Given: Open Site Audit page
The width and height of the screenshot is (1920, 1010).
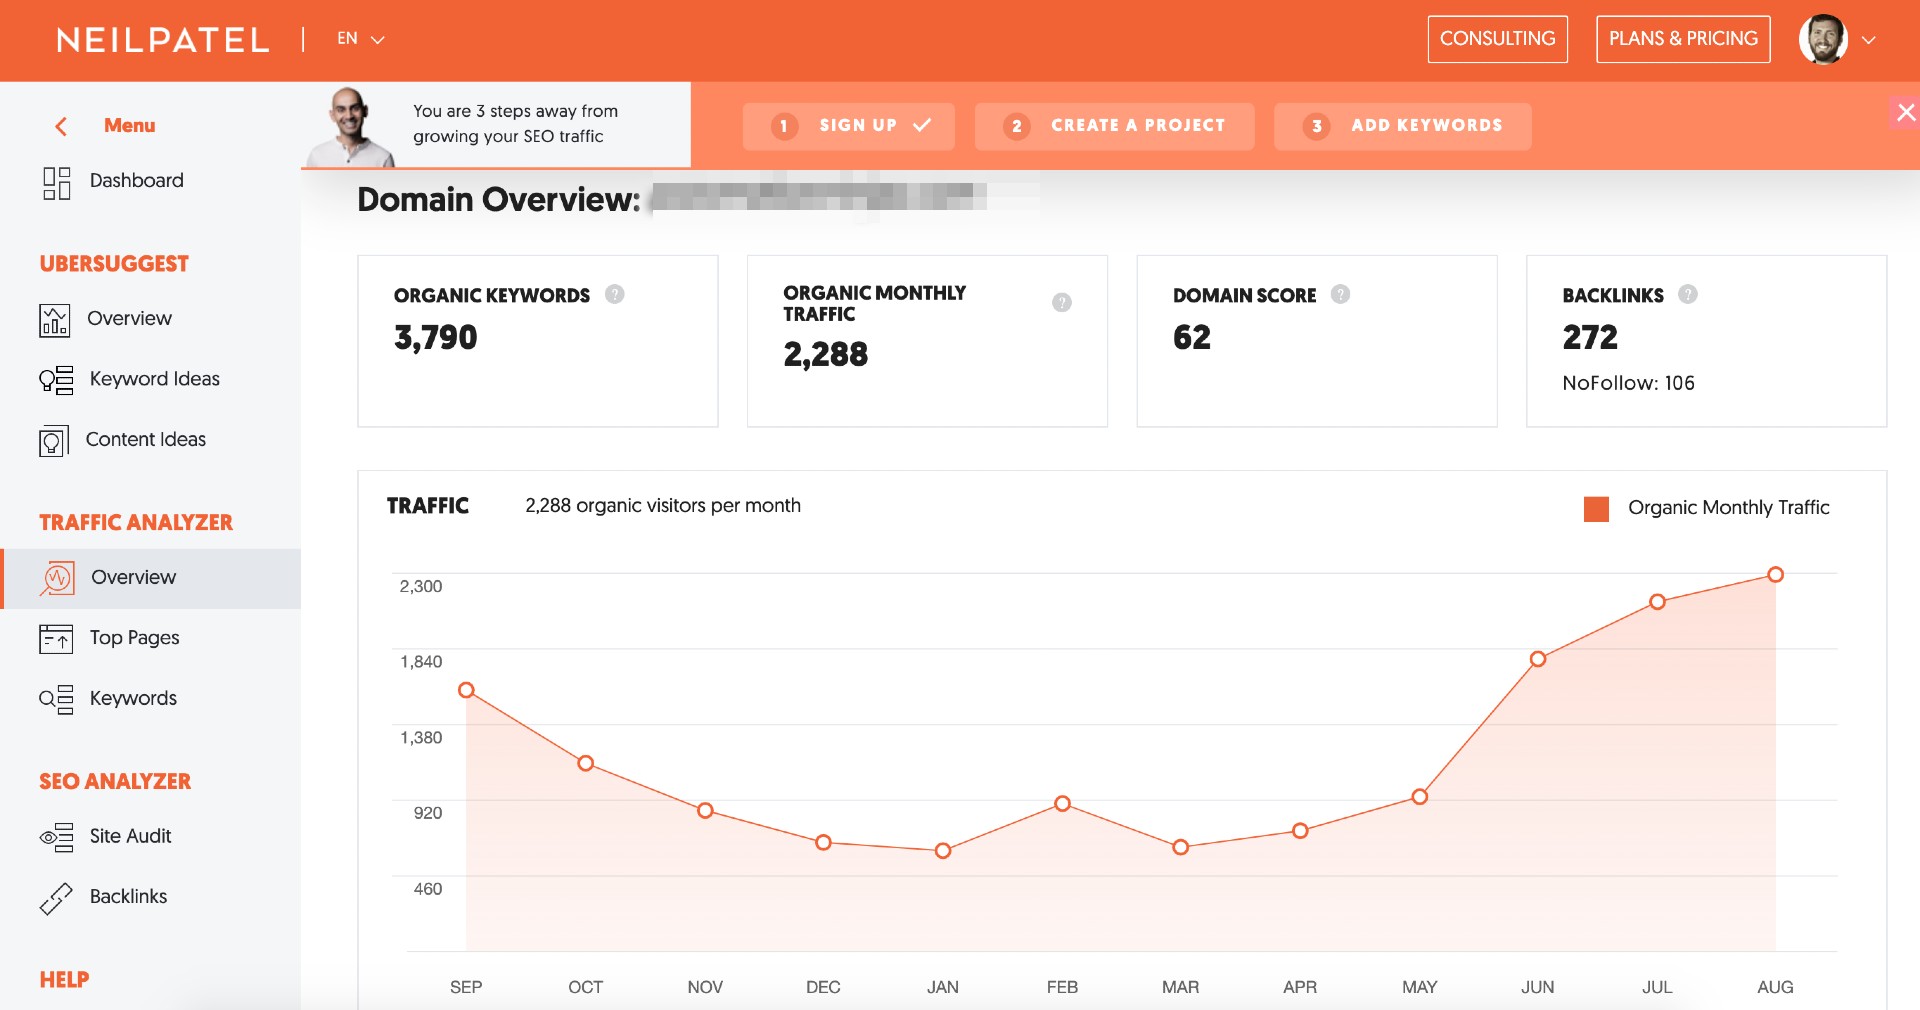Looking at the screenshot, I should (x=130, y=836).
